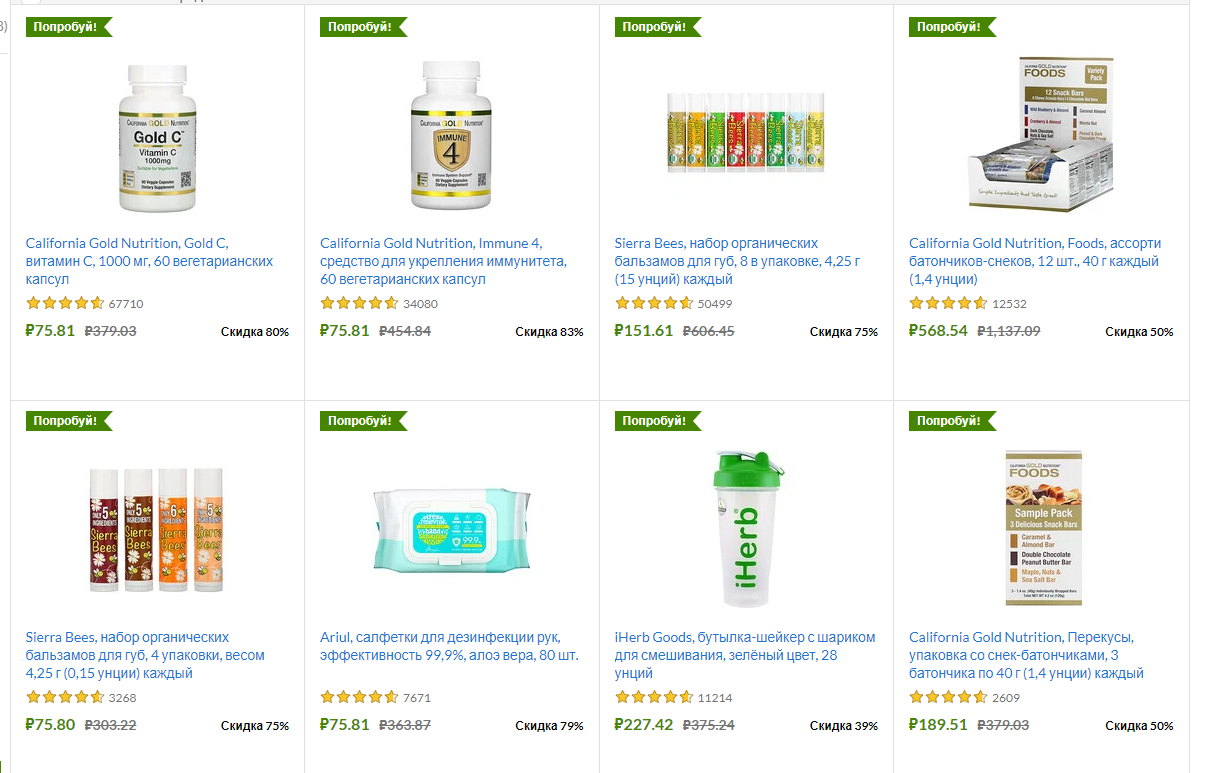Open the iHerb Goods shaker bottle title link
Image resolution: width=1205 pixels, height=773 pixels.
(x=745, y=655)
